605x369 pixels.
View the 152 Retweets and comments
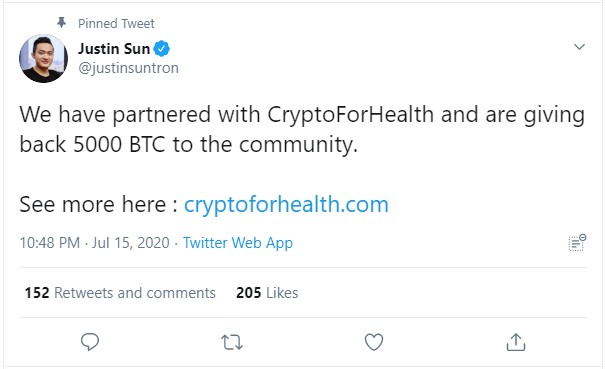tap(120, 293)
